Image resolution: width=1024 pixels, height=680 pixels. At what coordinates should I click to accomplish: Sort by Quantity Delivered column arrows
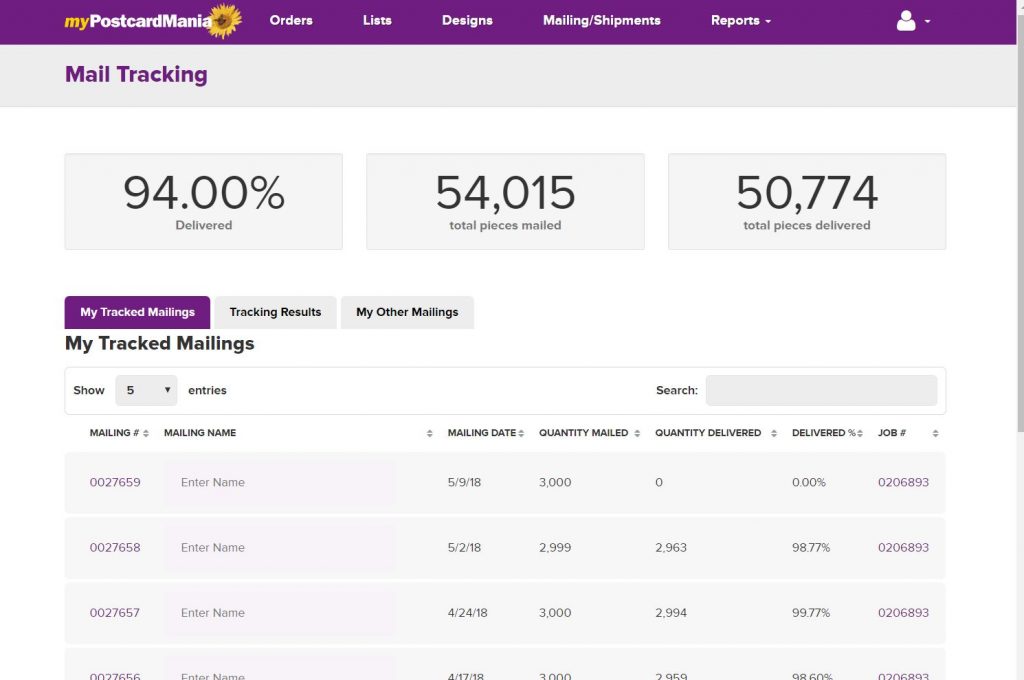point(771,433)
